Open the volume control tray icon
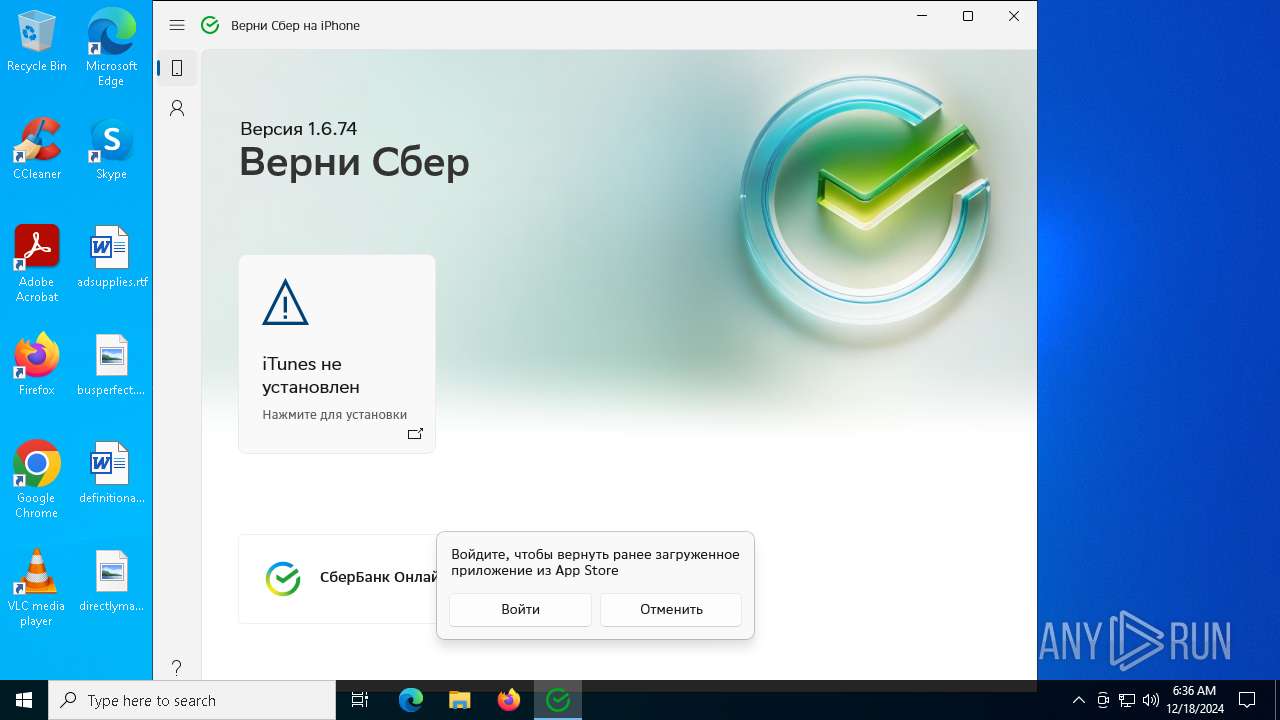The height and width of the screenshot is (720, 1280). 1150,700
